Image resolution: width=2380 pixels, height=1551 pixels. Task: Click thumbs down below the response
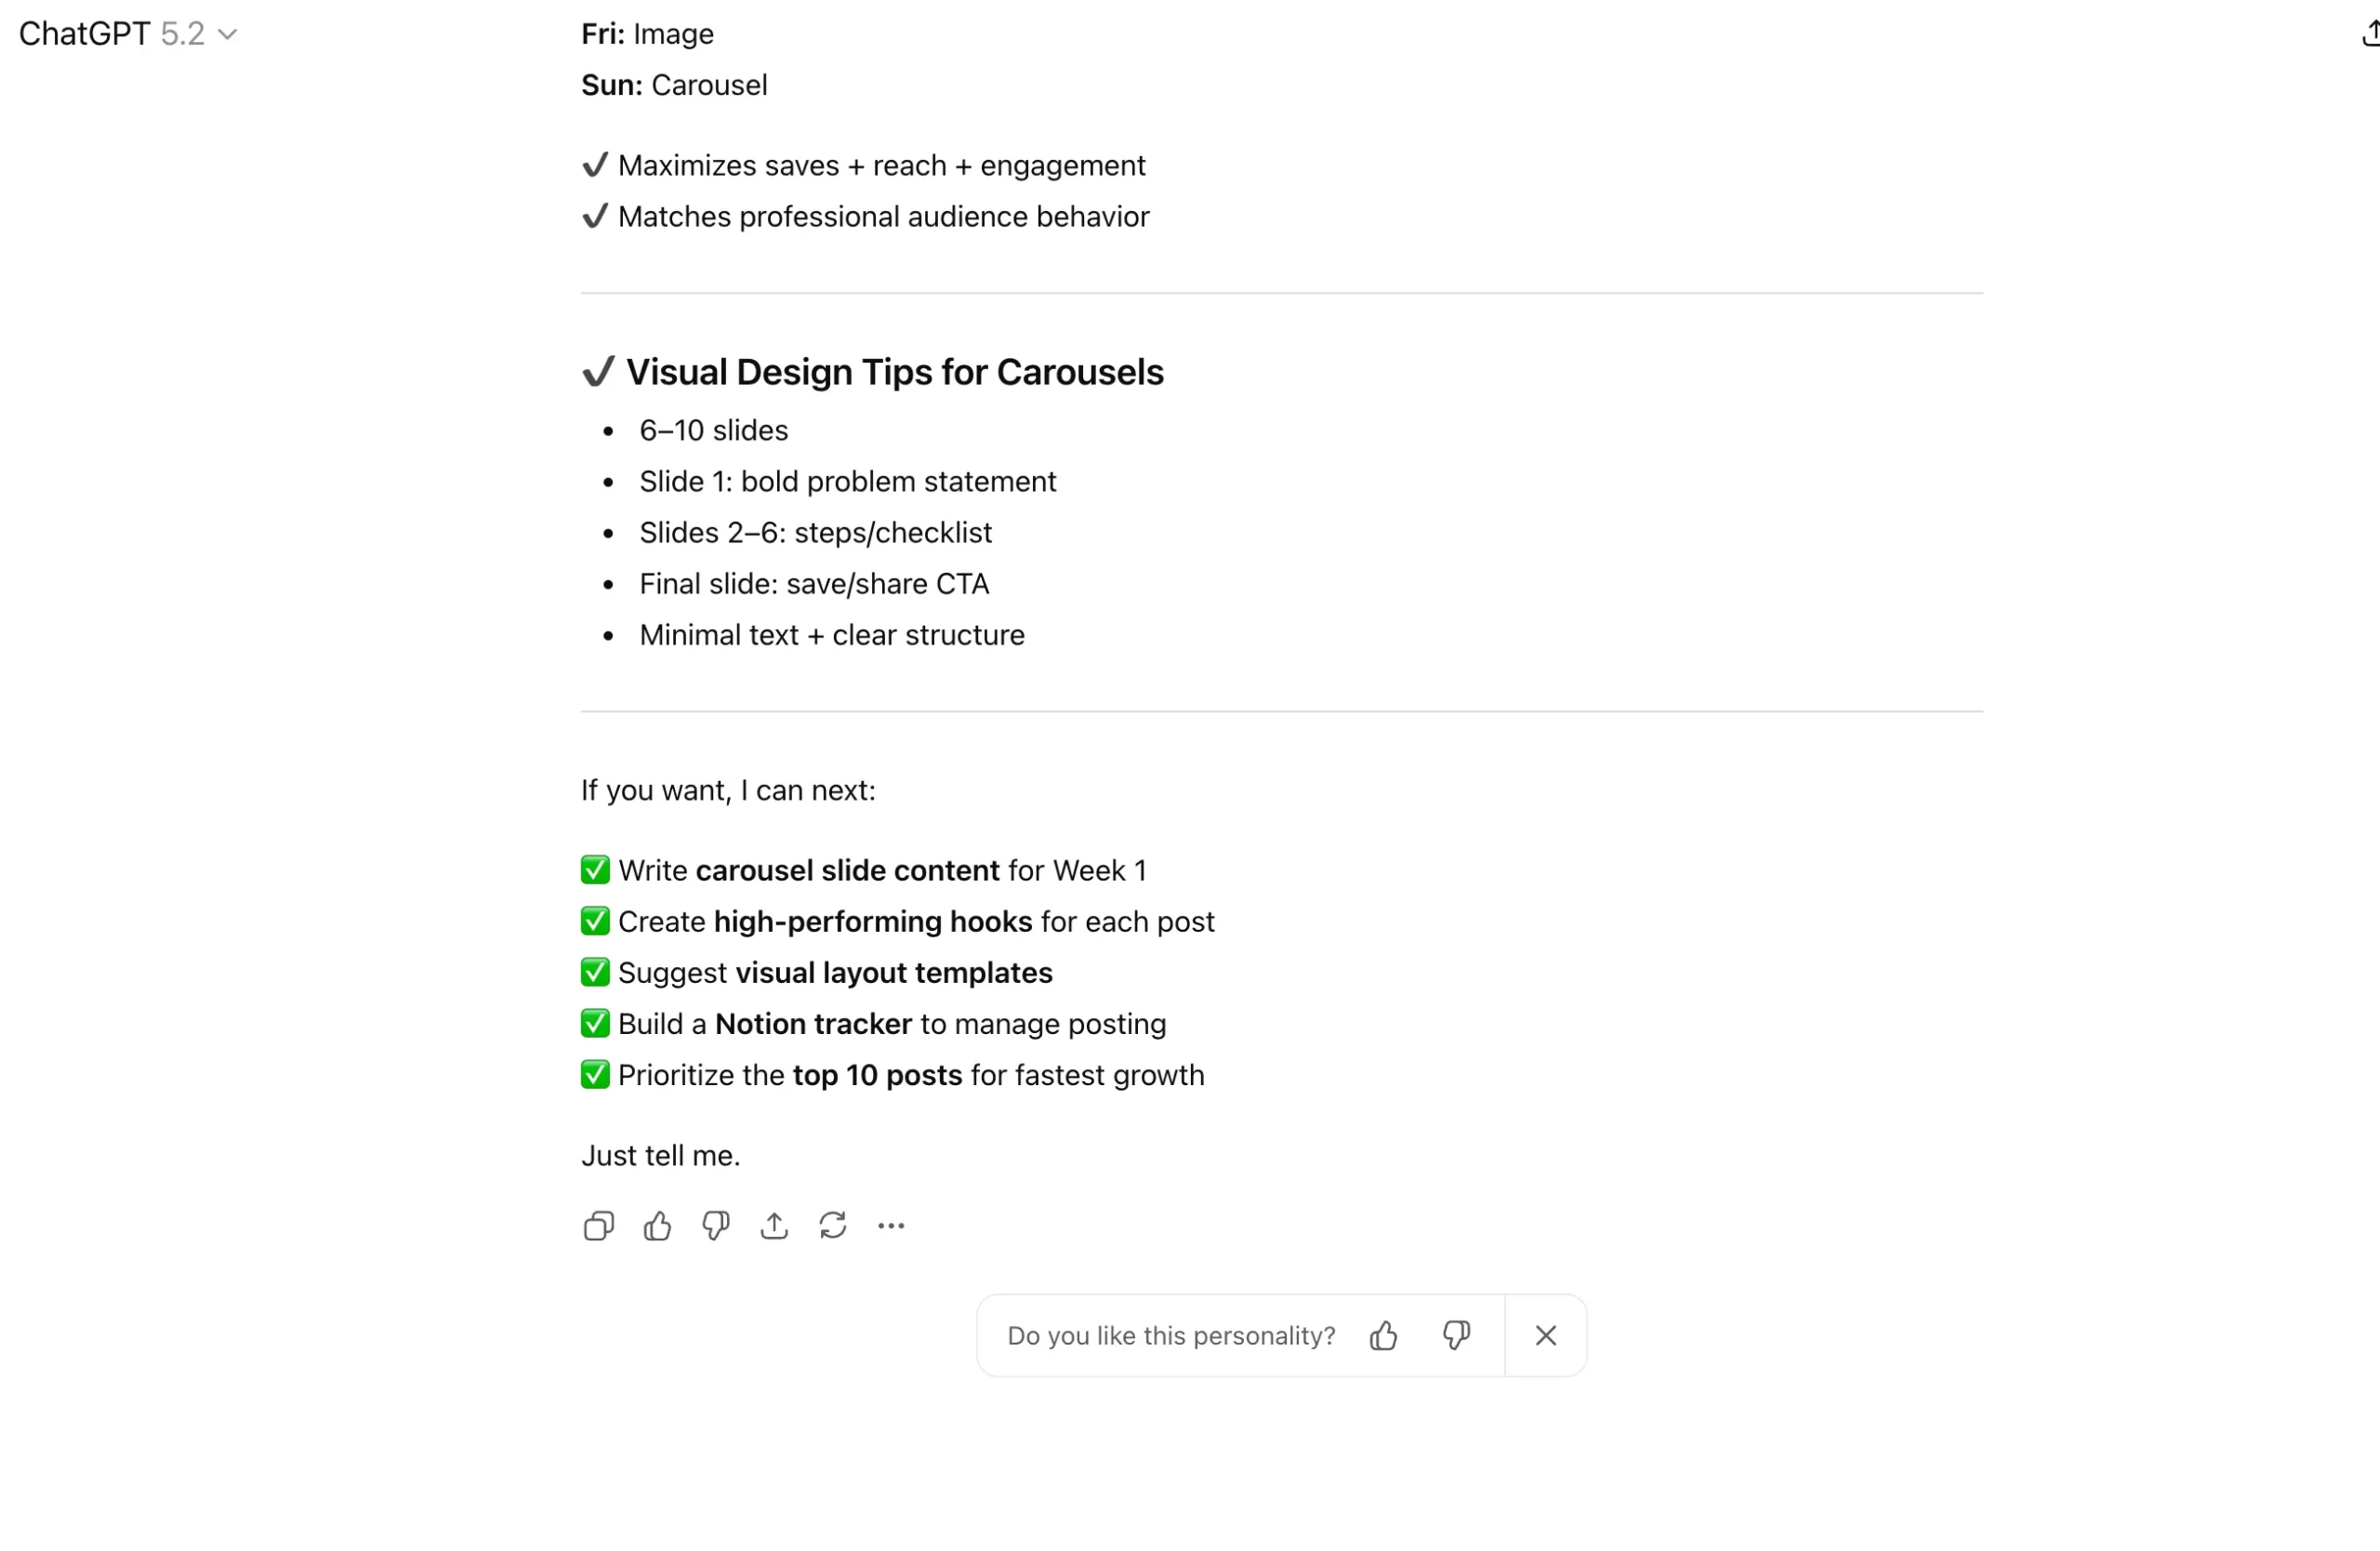click(x=716, y=1226)
